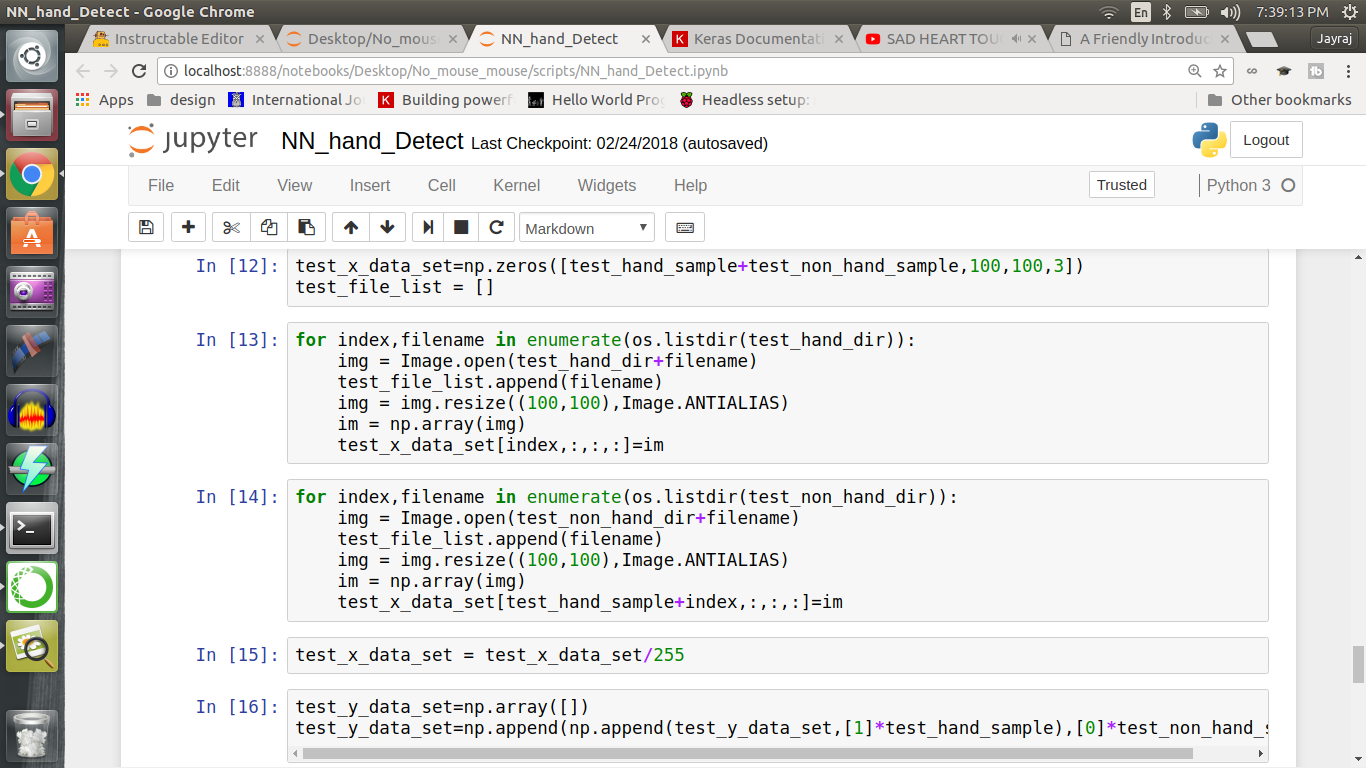Copy selected cells in the Jupyter toolbar
The width and height of the screenshot is (1366, 768).
pos(269,228)
